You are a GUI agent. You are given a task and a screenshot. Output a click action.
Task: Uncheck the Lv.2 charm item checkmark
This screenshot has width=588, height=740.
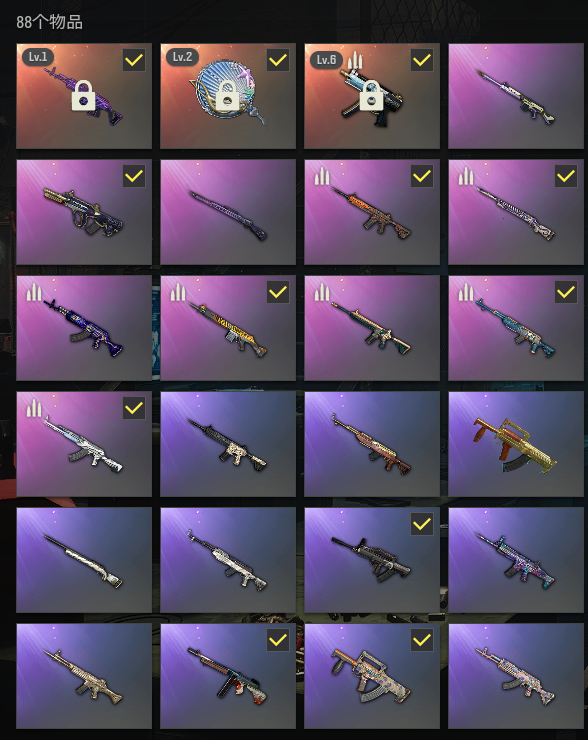[x=278, y=60]
